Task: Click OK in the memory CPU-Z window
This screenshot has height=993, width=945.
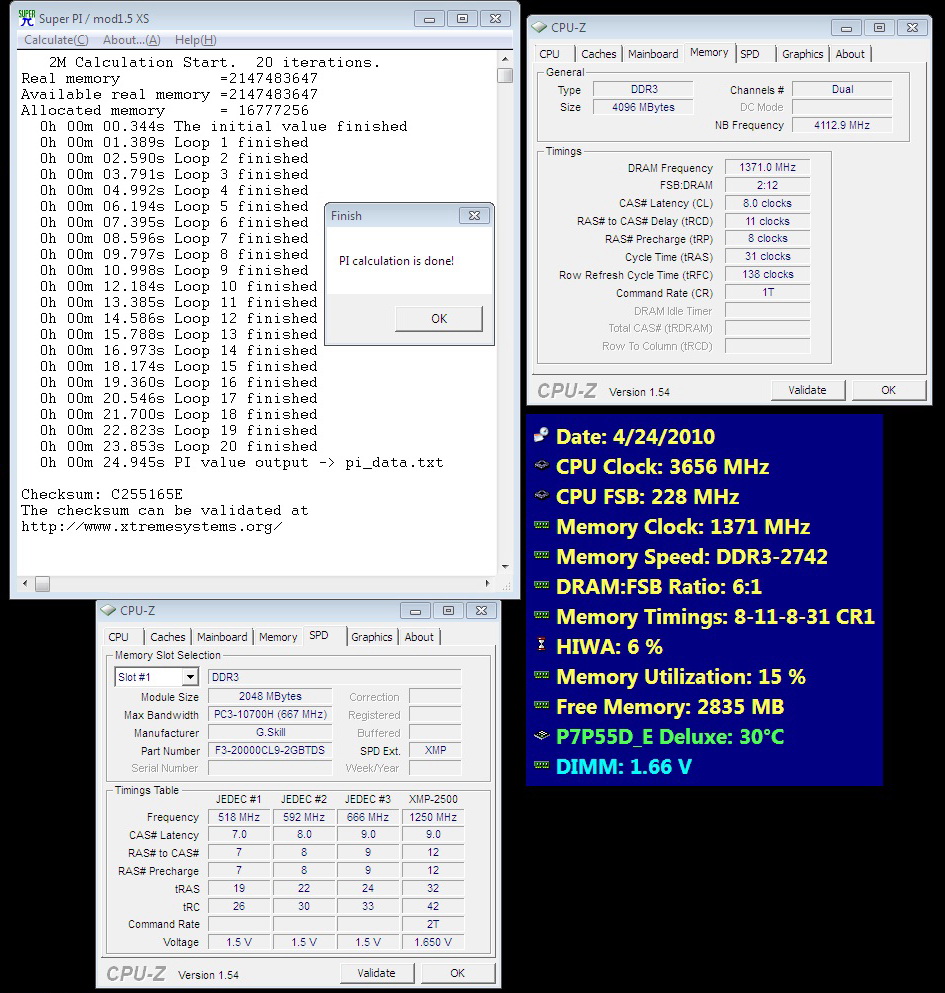Action: [889, 390]
